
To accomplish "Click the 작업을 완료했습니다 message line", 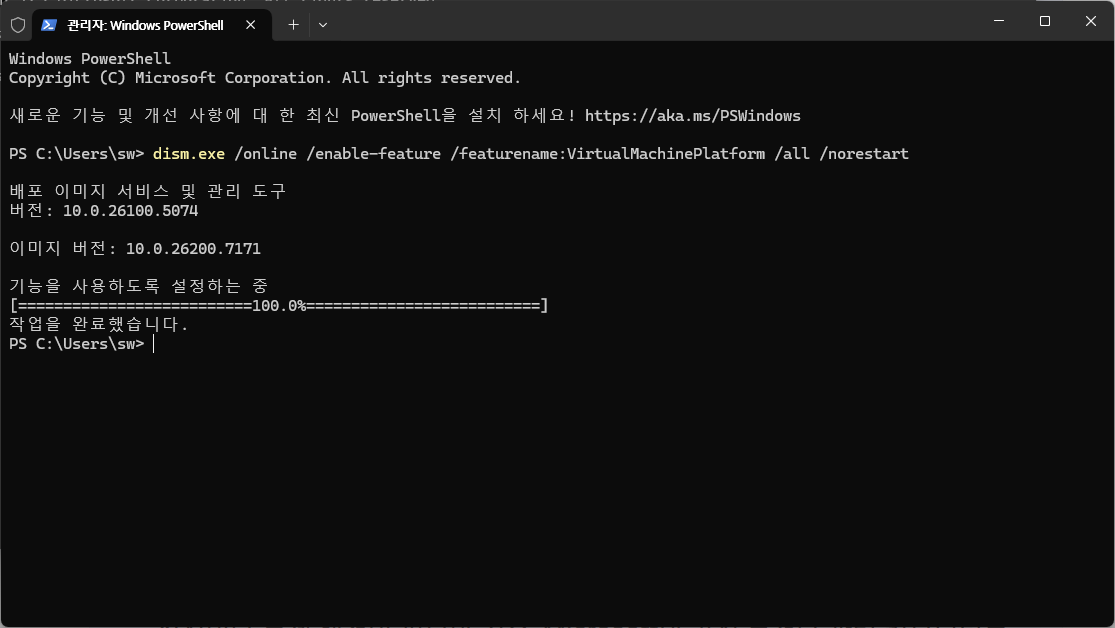I will 99,324.
